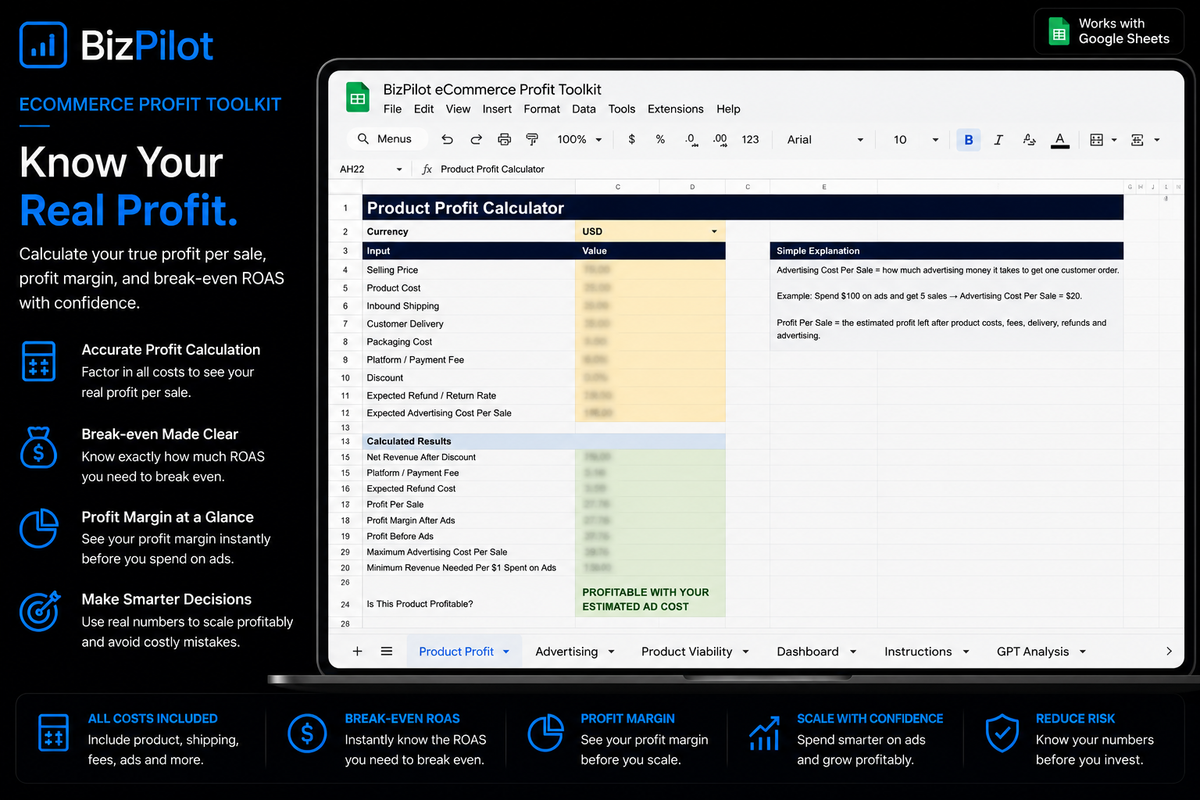Toggle Italic formatting
The width and height of the screenshot is (1200, 800).
[998, 140]
